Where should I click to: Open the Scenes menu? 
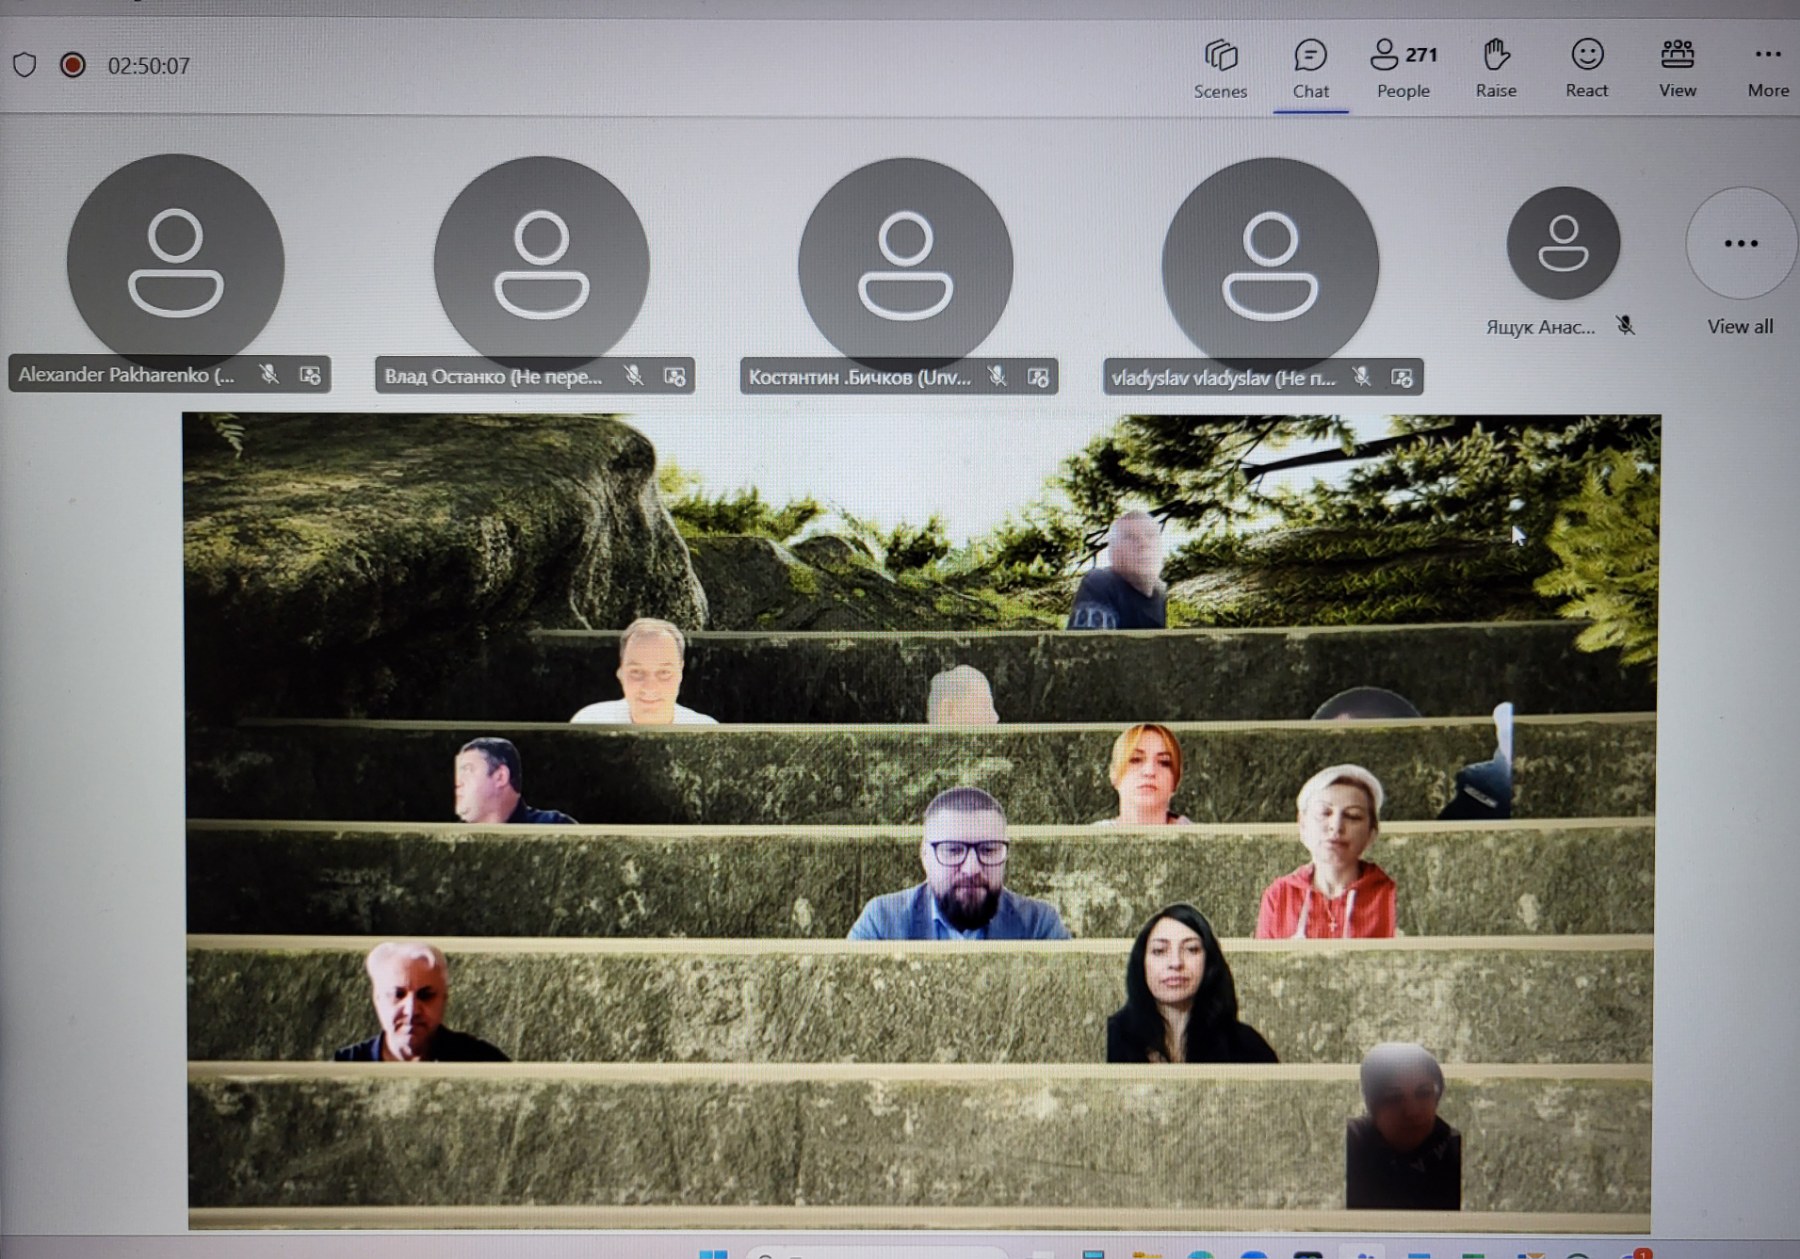click(1220, 68)
